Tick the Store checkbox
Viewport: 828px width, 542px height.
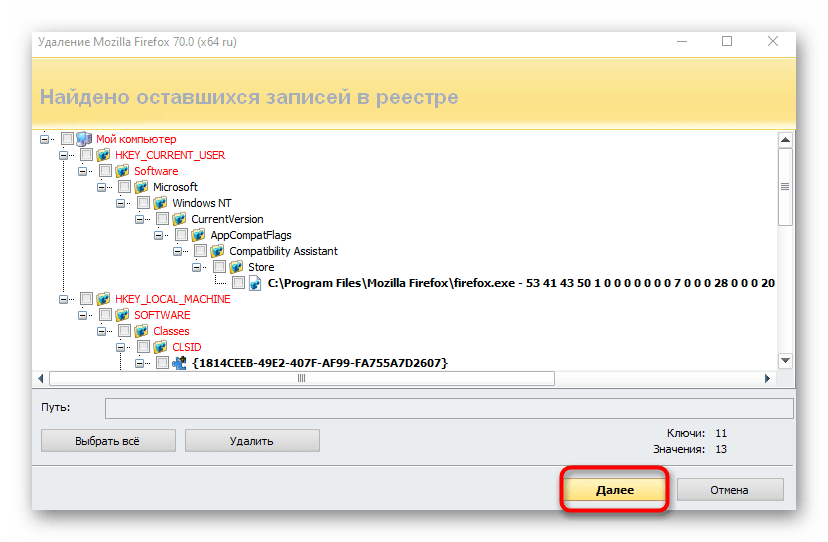220,267
